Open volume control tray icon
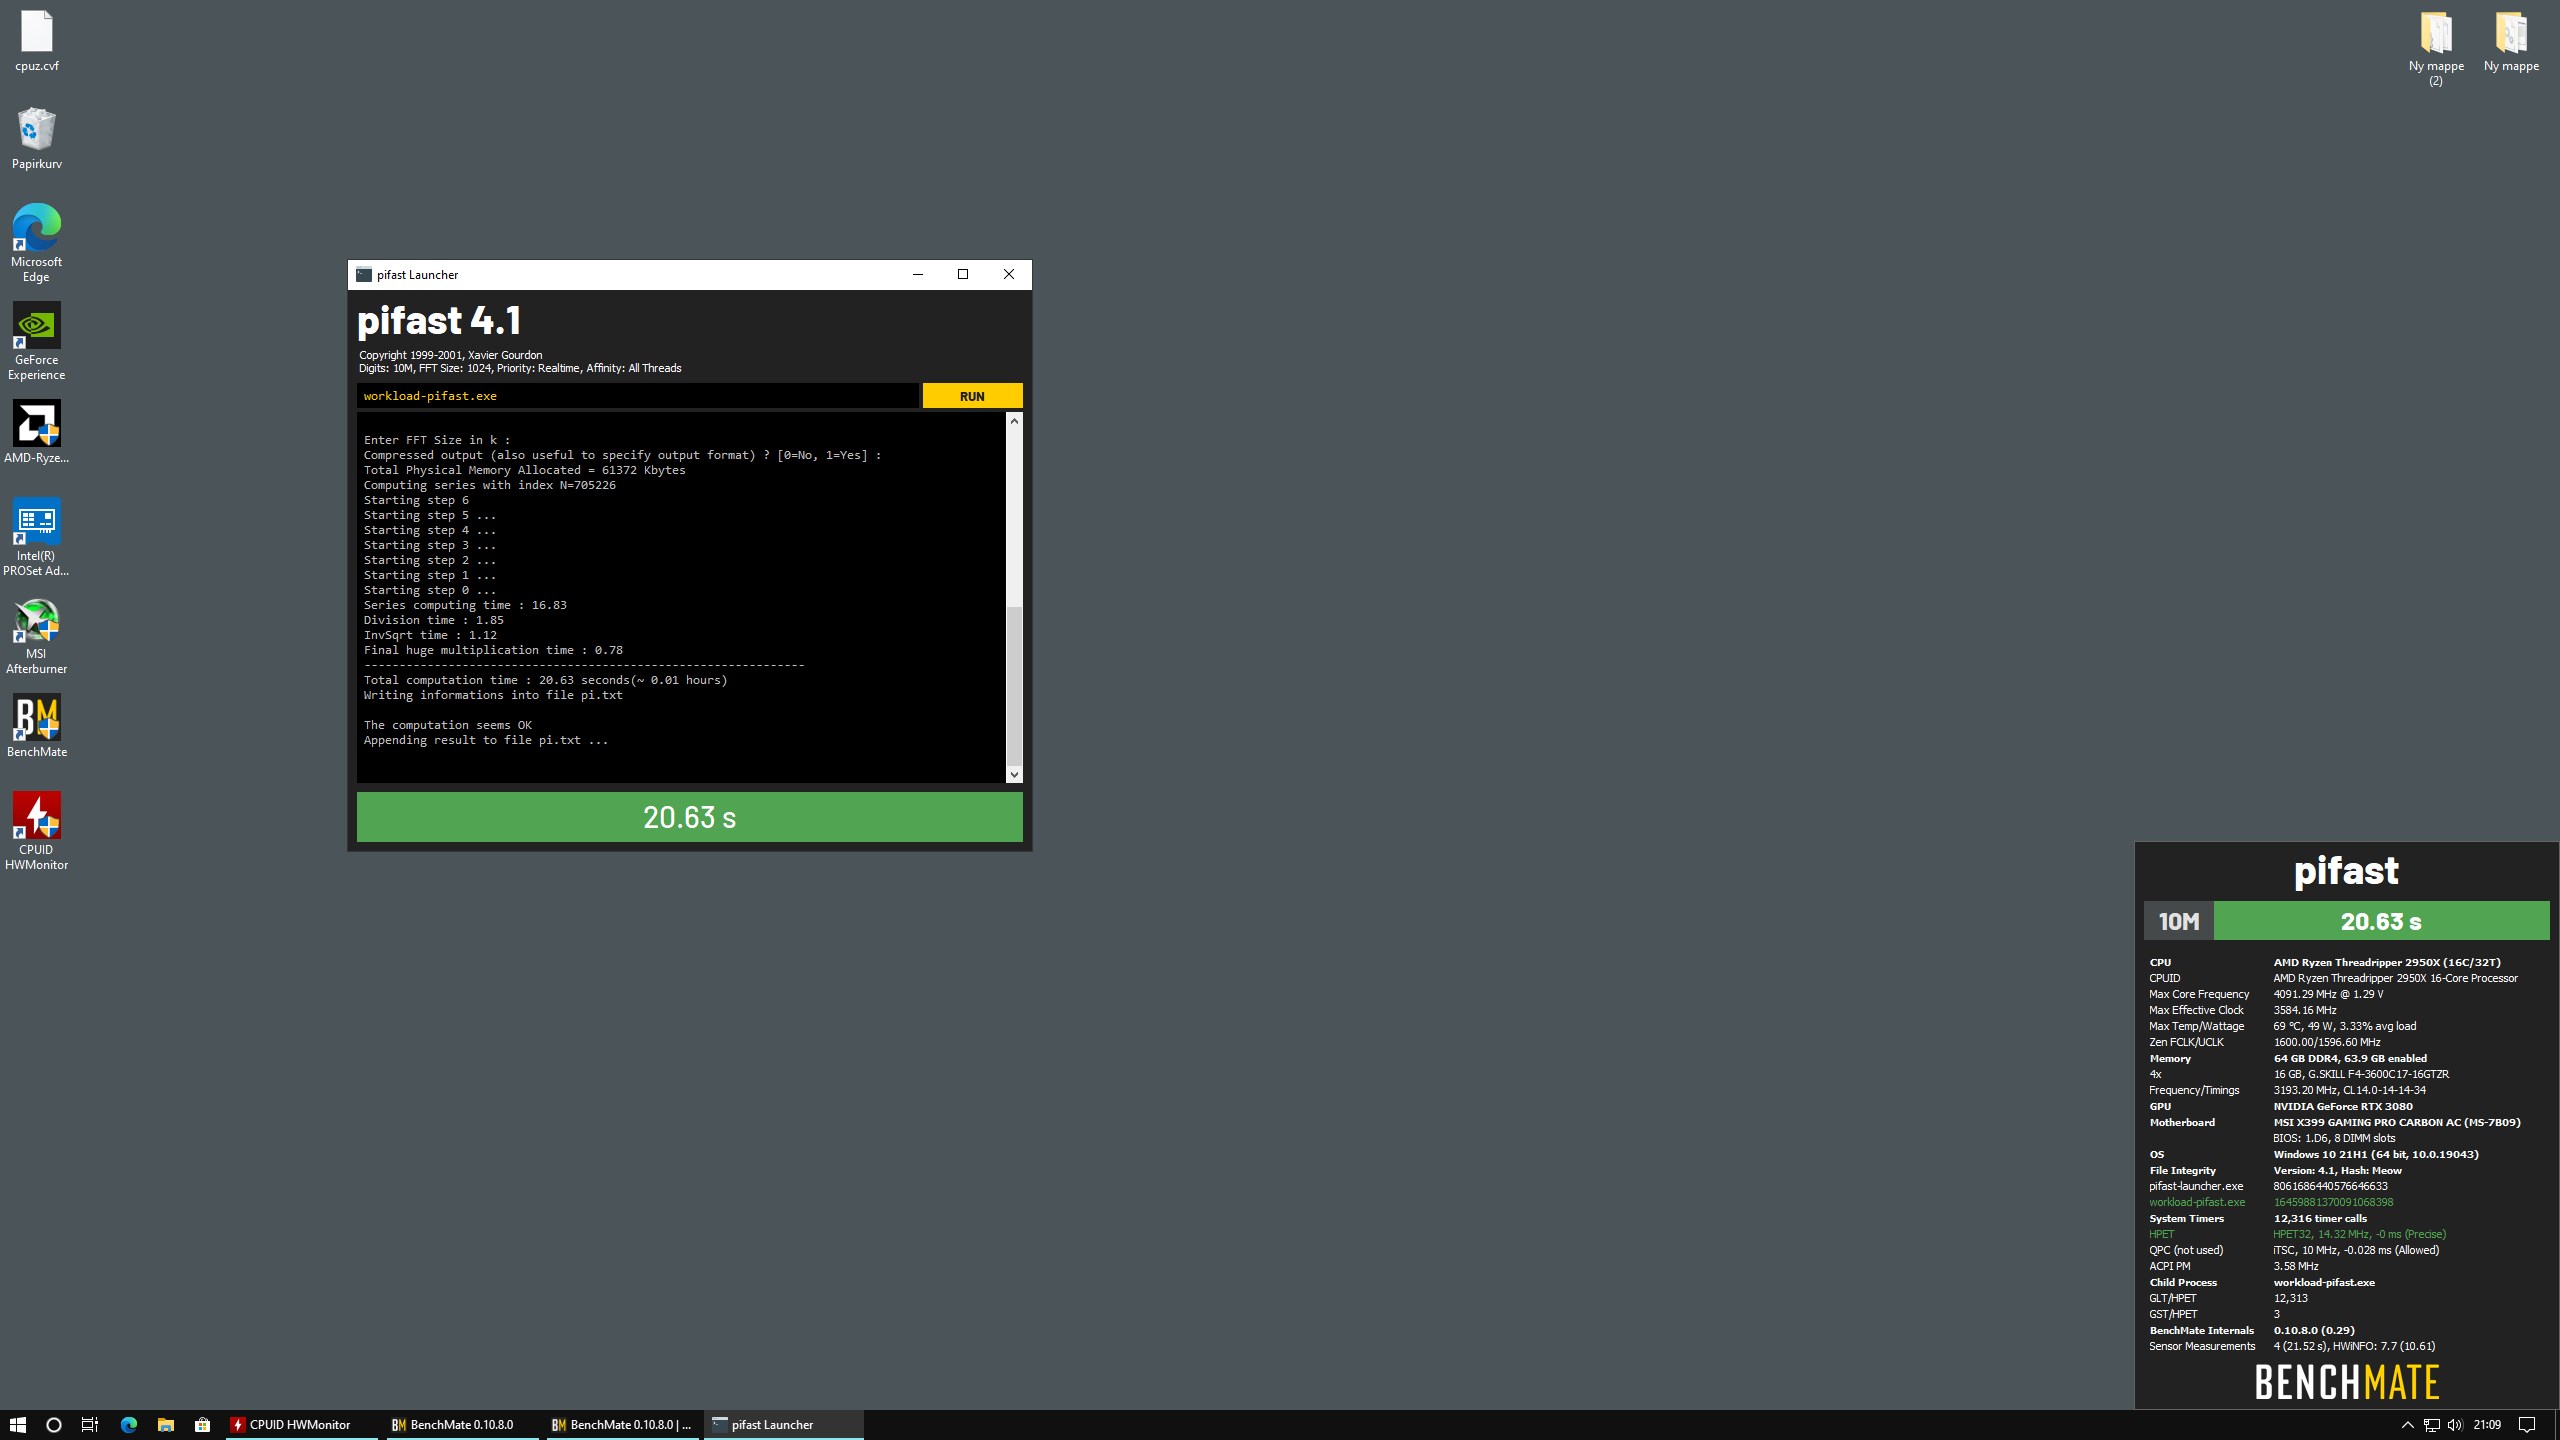2560x1440 pixels. pyautogui.click(x=2455, y=1425)
